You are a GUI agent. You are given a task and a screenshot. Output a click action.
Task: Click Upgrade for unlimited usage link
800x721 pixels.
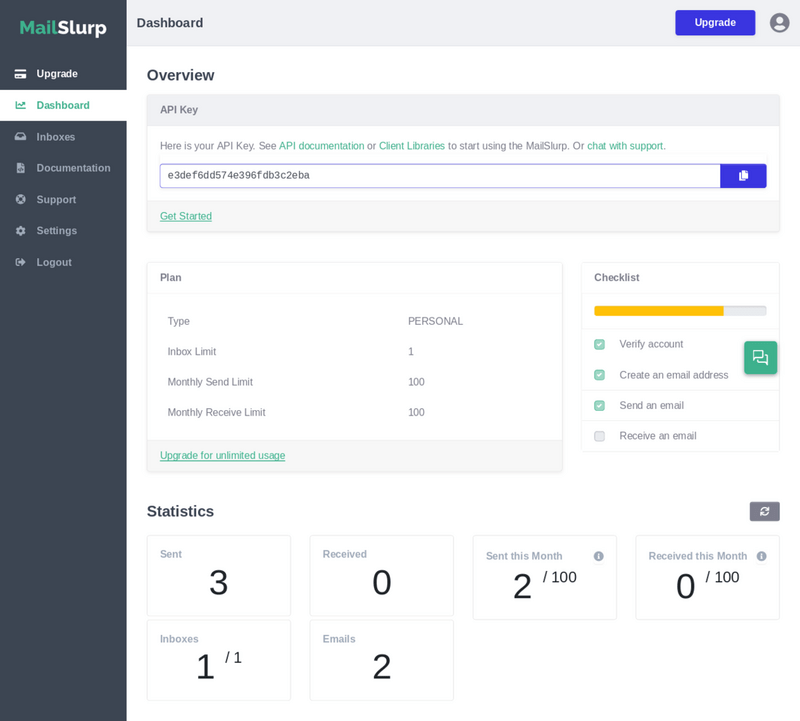pos(222,455)
